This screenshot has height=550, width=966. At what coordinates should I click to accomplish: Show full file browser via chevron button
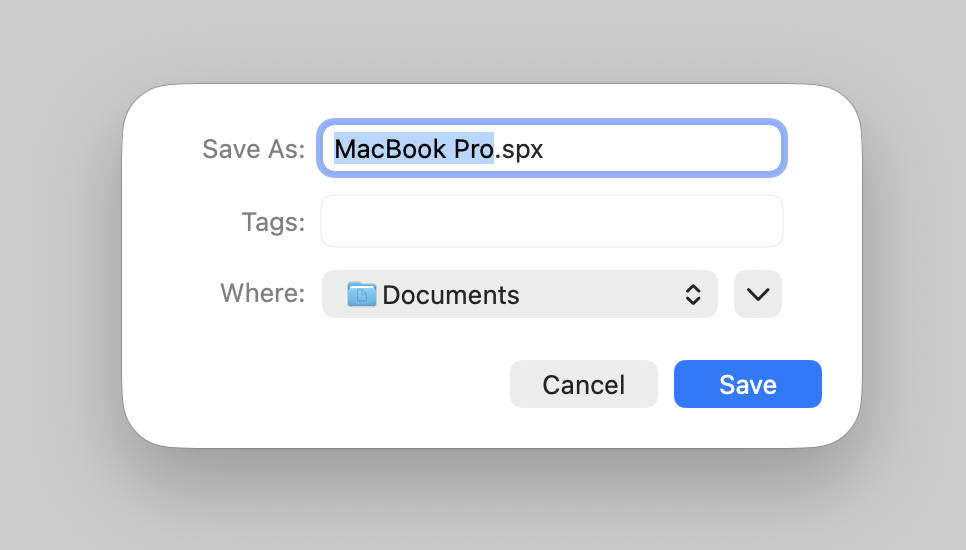click(758, 294)
